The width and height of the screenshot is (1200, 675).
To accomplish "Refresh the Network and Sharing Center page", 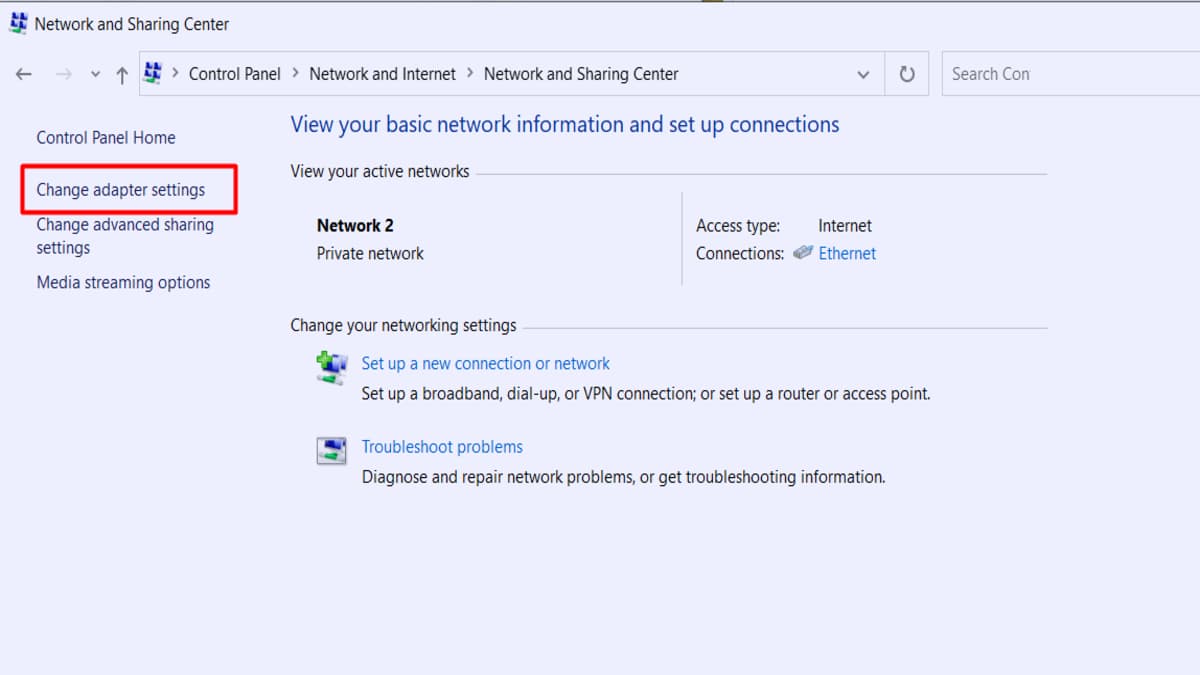I will (907, 74).
